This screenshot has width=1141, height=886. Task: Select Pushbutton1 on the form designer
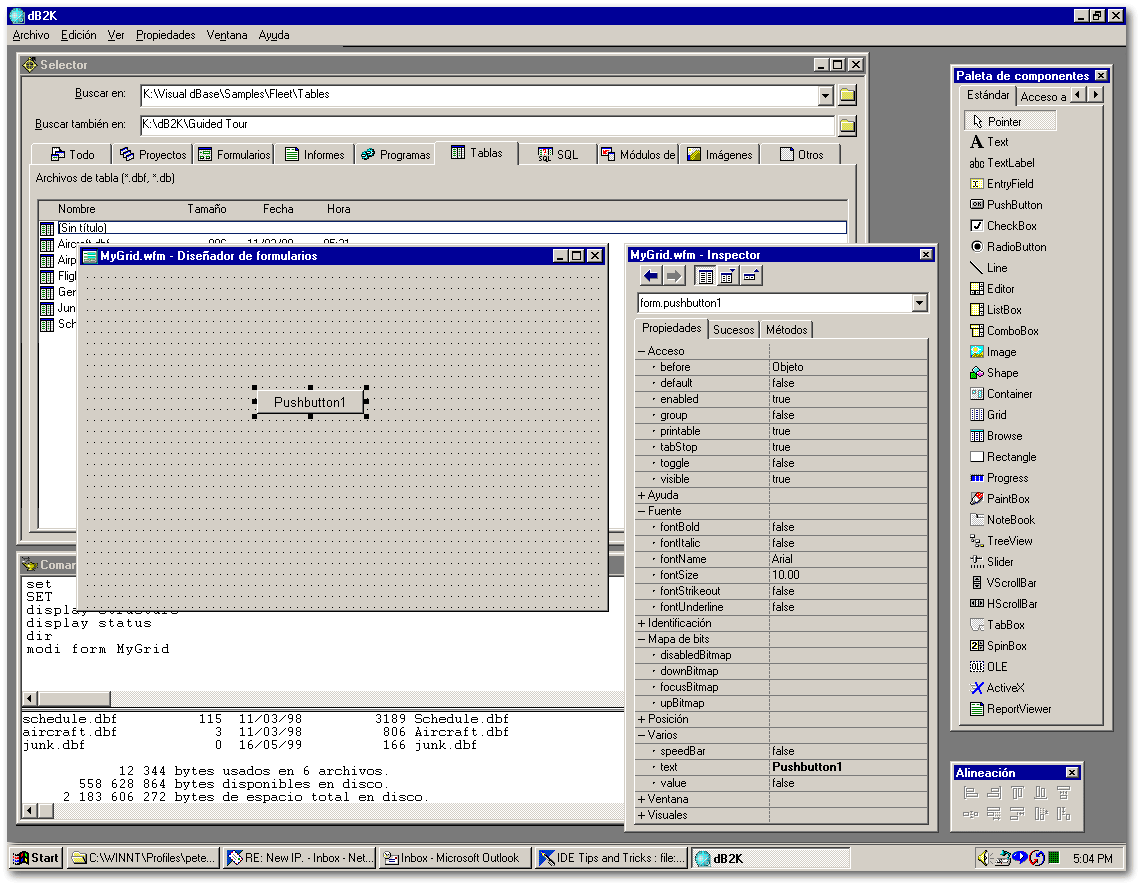(x=310, y=402)
